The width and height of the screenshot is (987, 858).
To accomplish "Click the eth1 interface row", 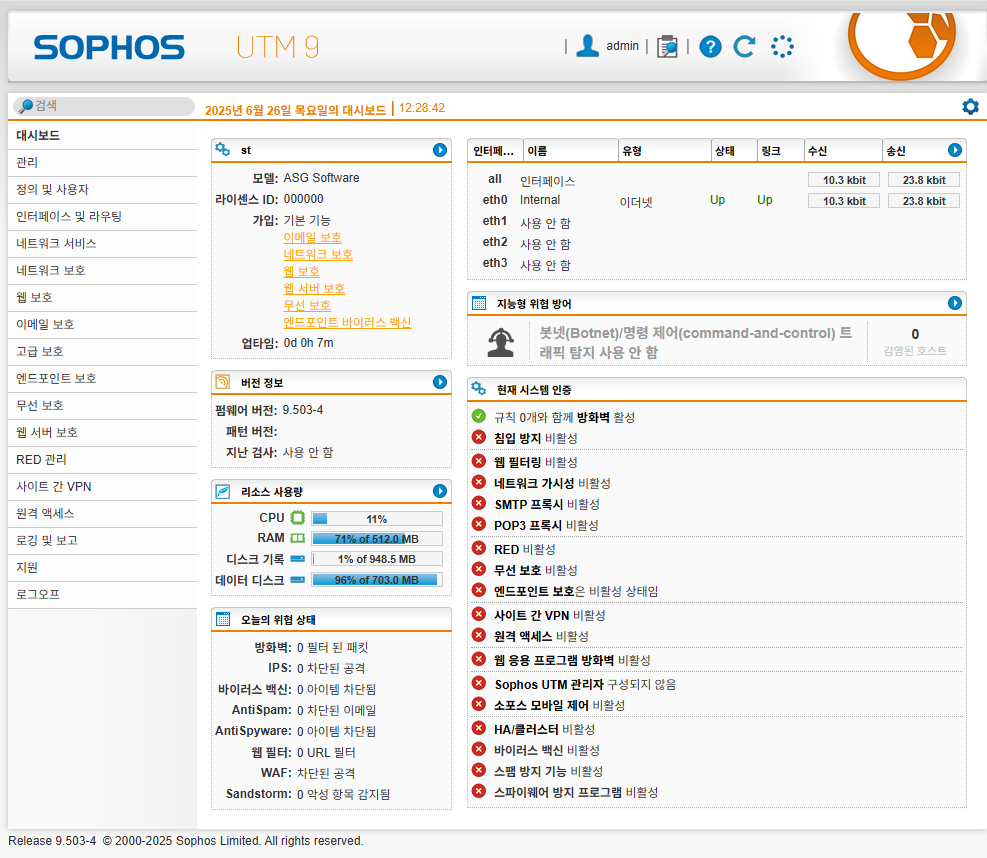I will [x=716, y=222].
